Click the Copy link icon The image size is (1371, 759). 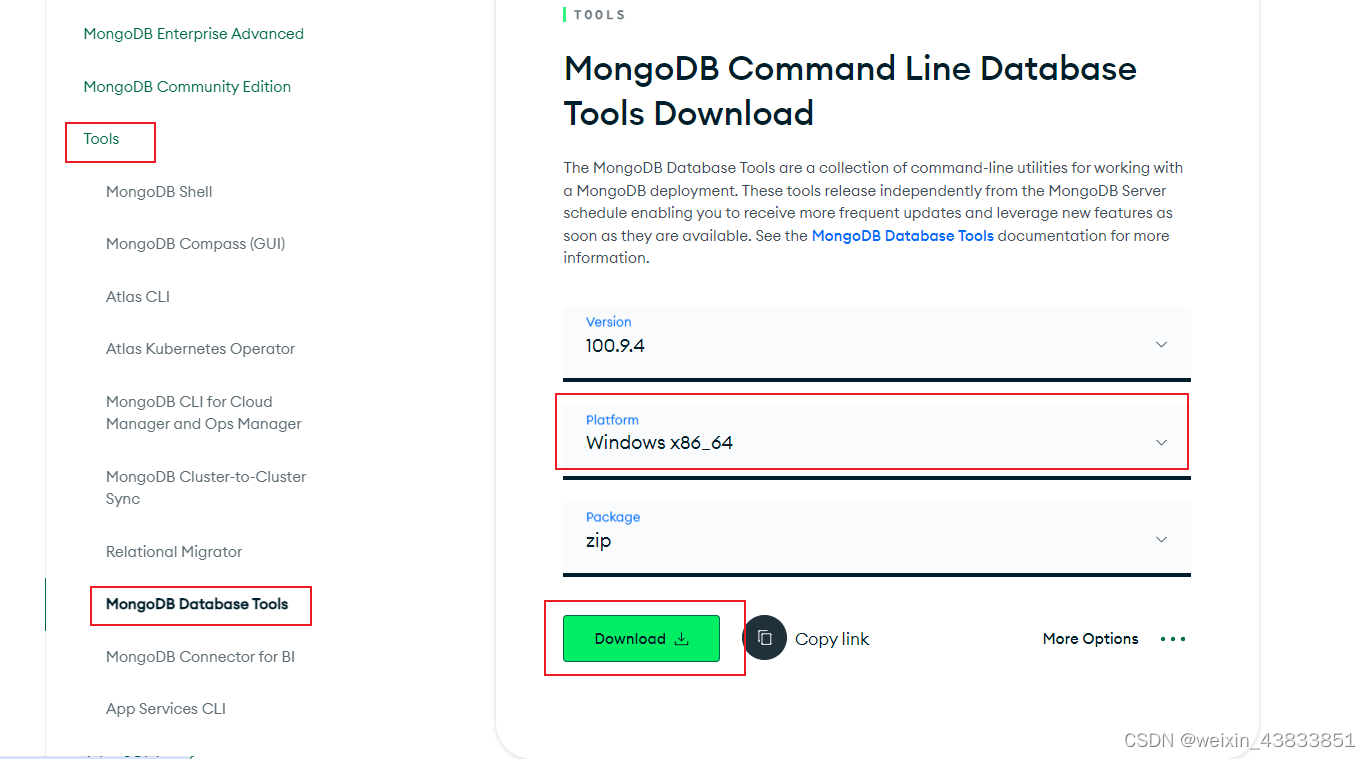click(x=765, y=638)
